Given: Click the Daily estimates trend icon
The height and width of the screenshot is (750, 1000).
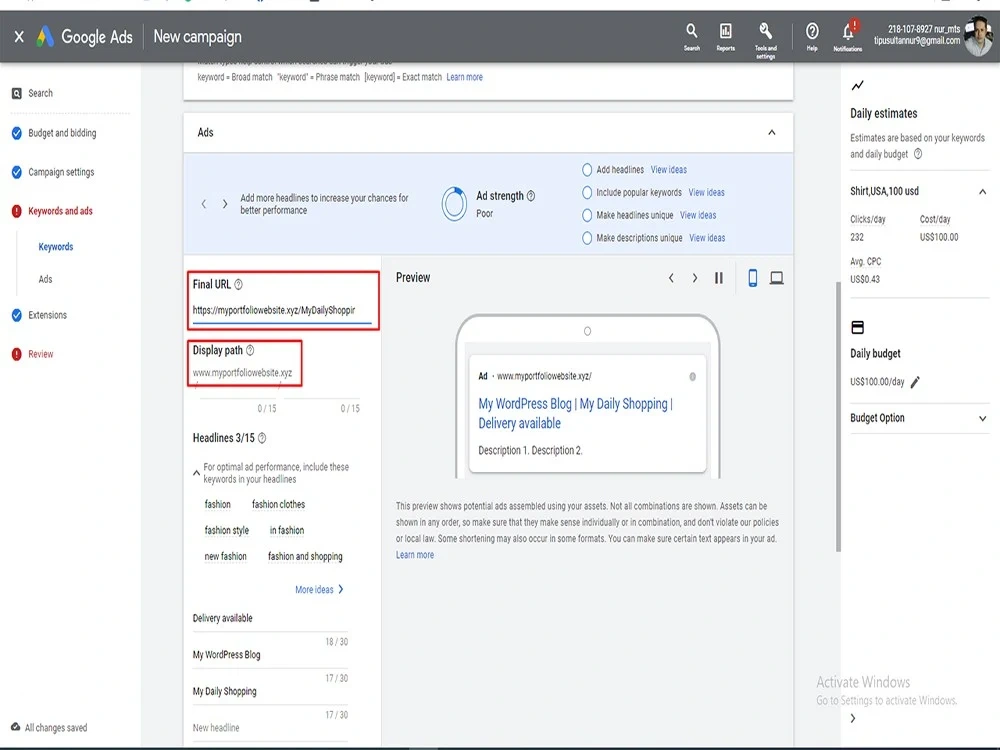Looking at the screenshot, I should pyautogui.click(x=858, y=85).
